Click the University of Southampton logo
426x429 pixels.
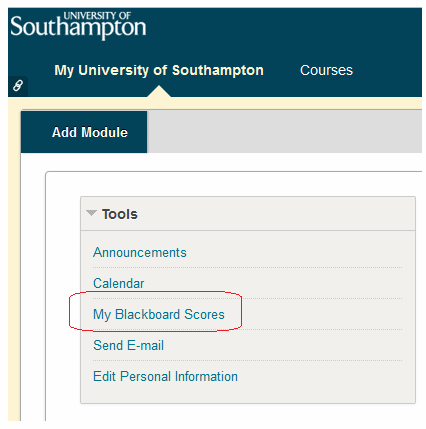[x=78, y=26]
